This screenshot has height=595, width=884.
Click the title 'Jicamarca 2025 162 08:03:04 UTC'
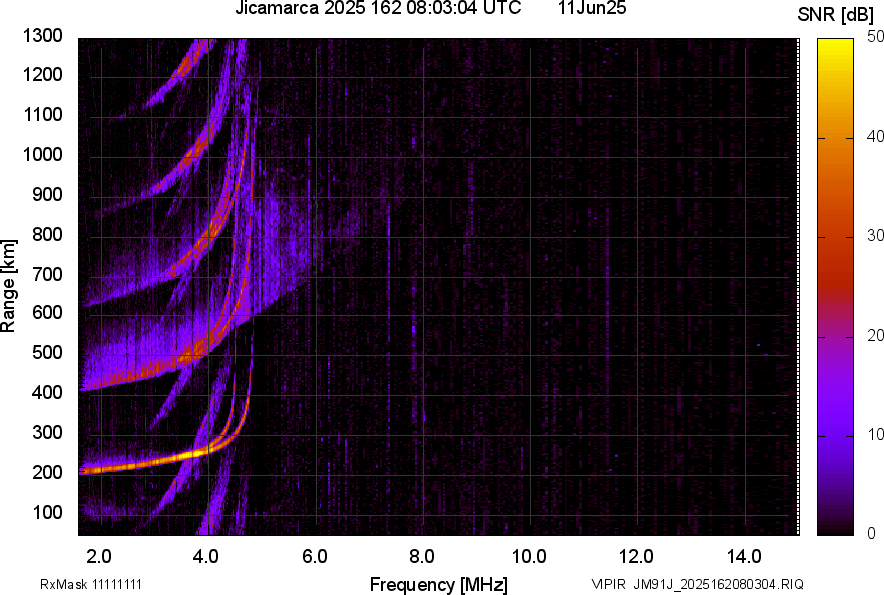pos(378,8)
